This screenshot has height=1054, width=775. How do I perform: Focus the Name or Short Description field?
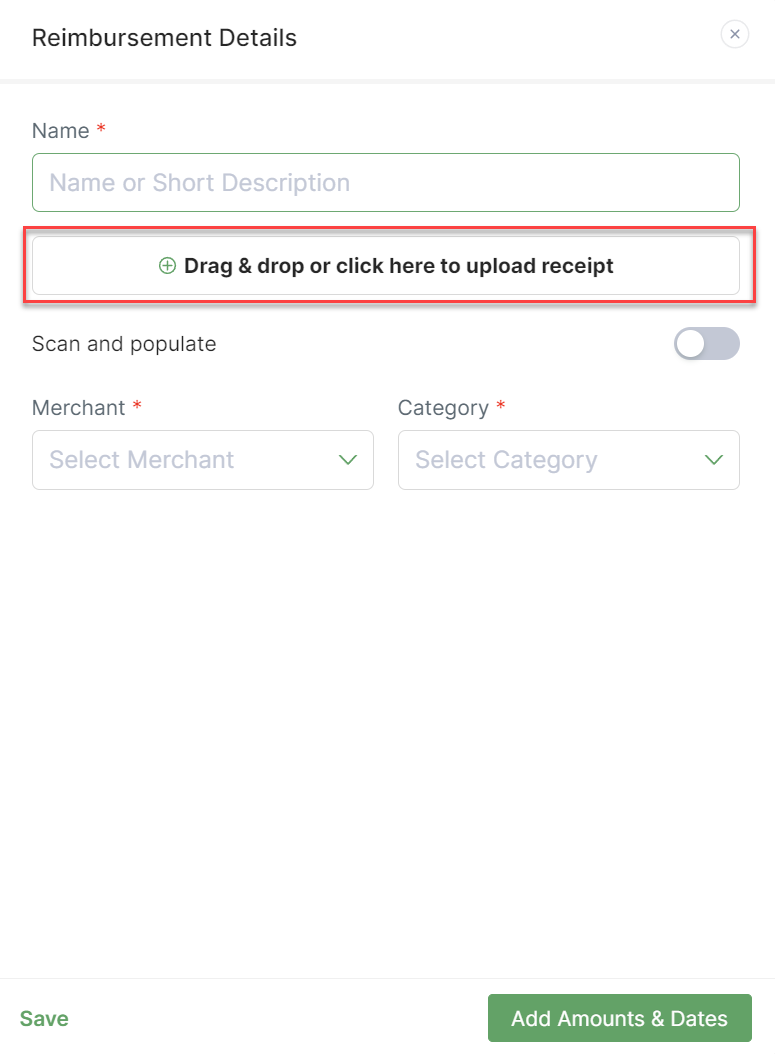pyautogui.click(x=385, y=183)
